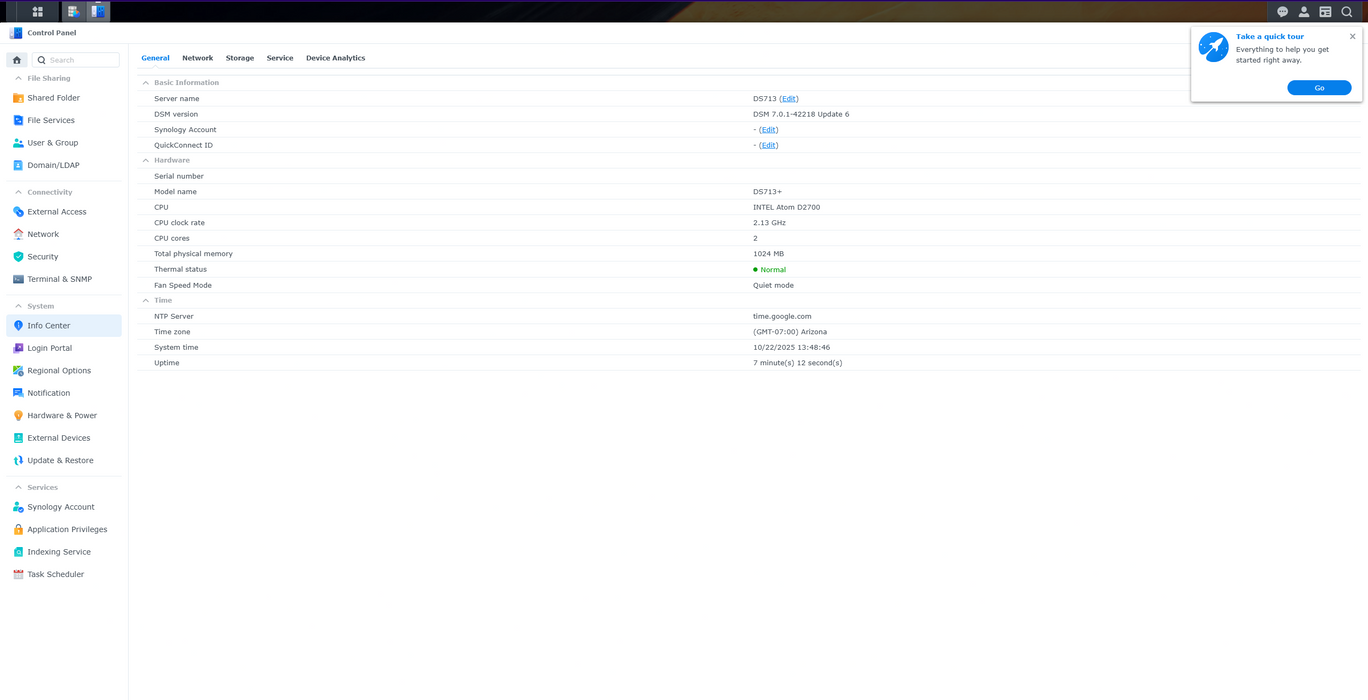This screenshot has width=1368, height=700.
Task: Open the notifications chat bubble icon
Action: click(x=1282, y=11)
